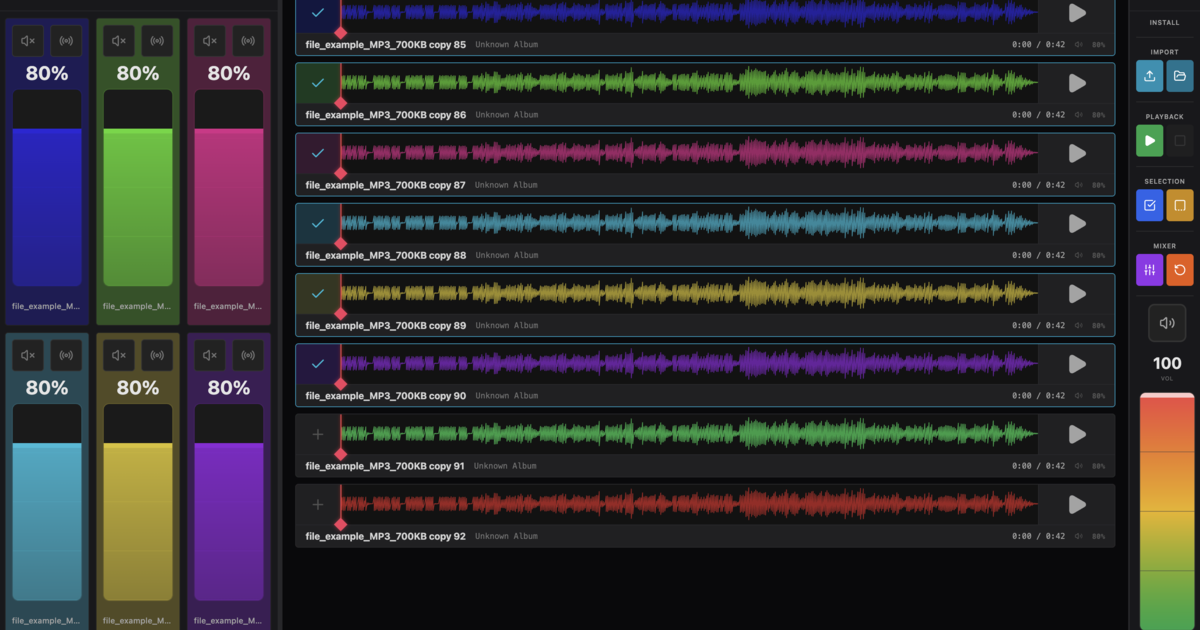Select track copy 92 with plus button
Viewport: 1200px width, 630px height.
(318, 505)
